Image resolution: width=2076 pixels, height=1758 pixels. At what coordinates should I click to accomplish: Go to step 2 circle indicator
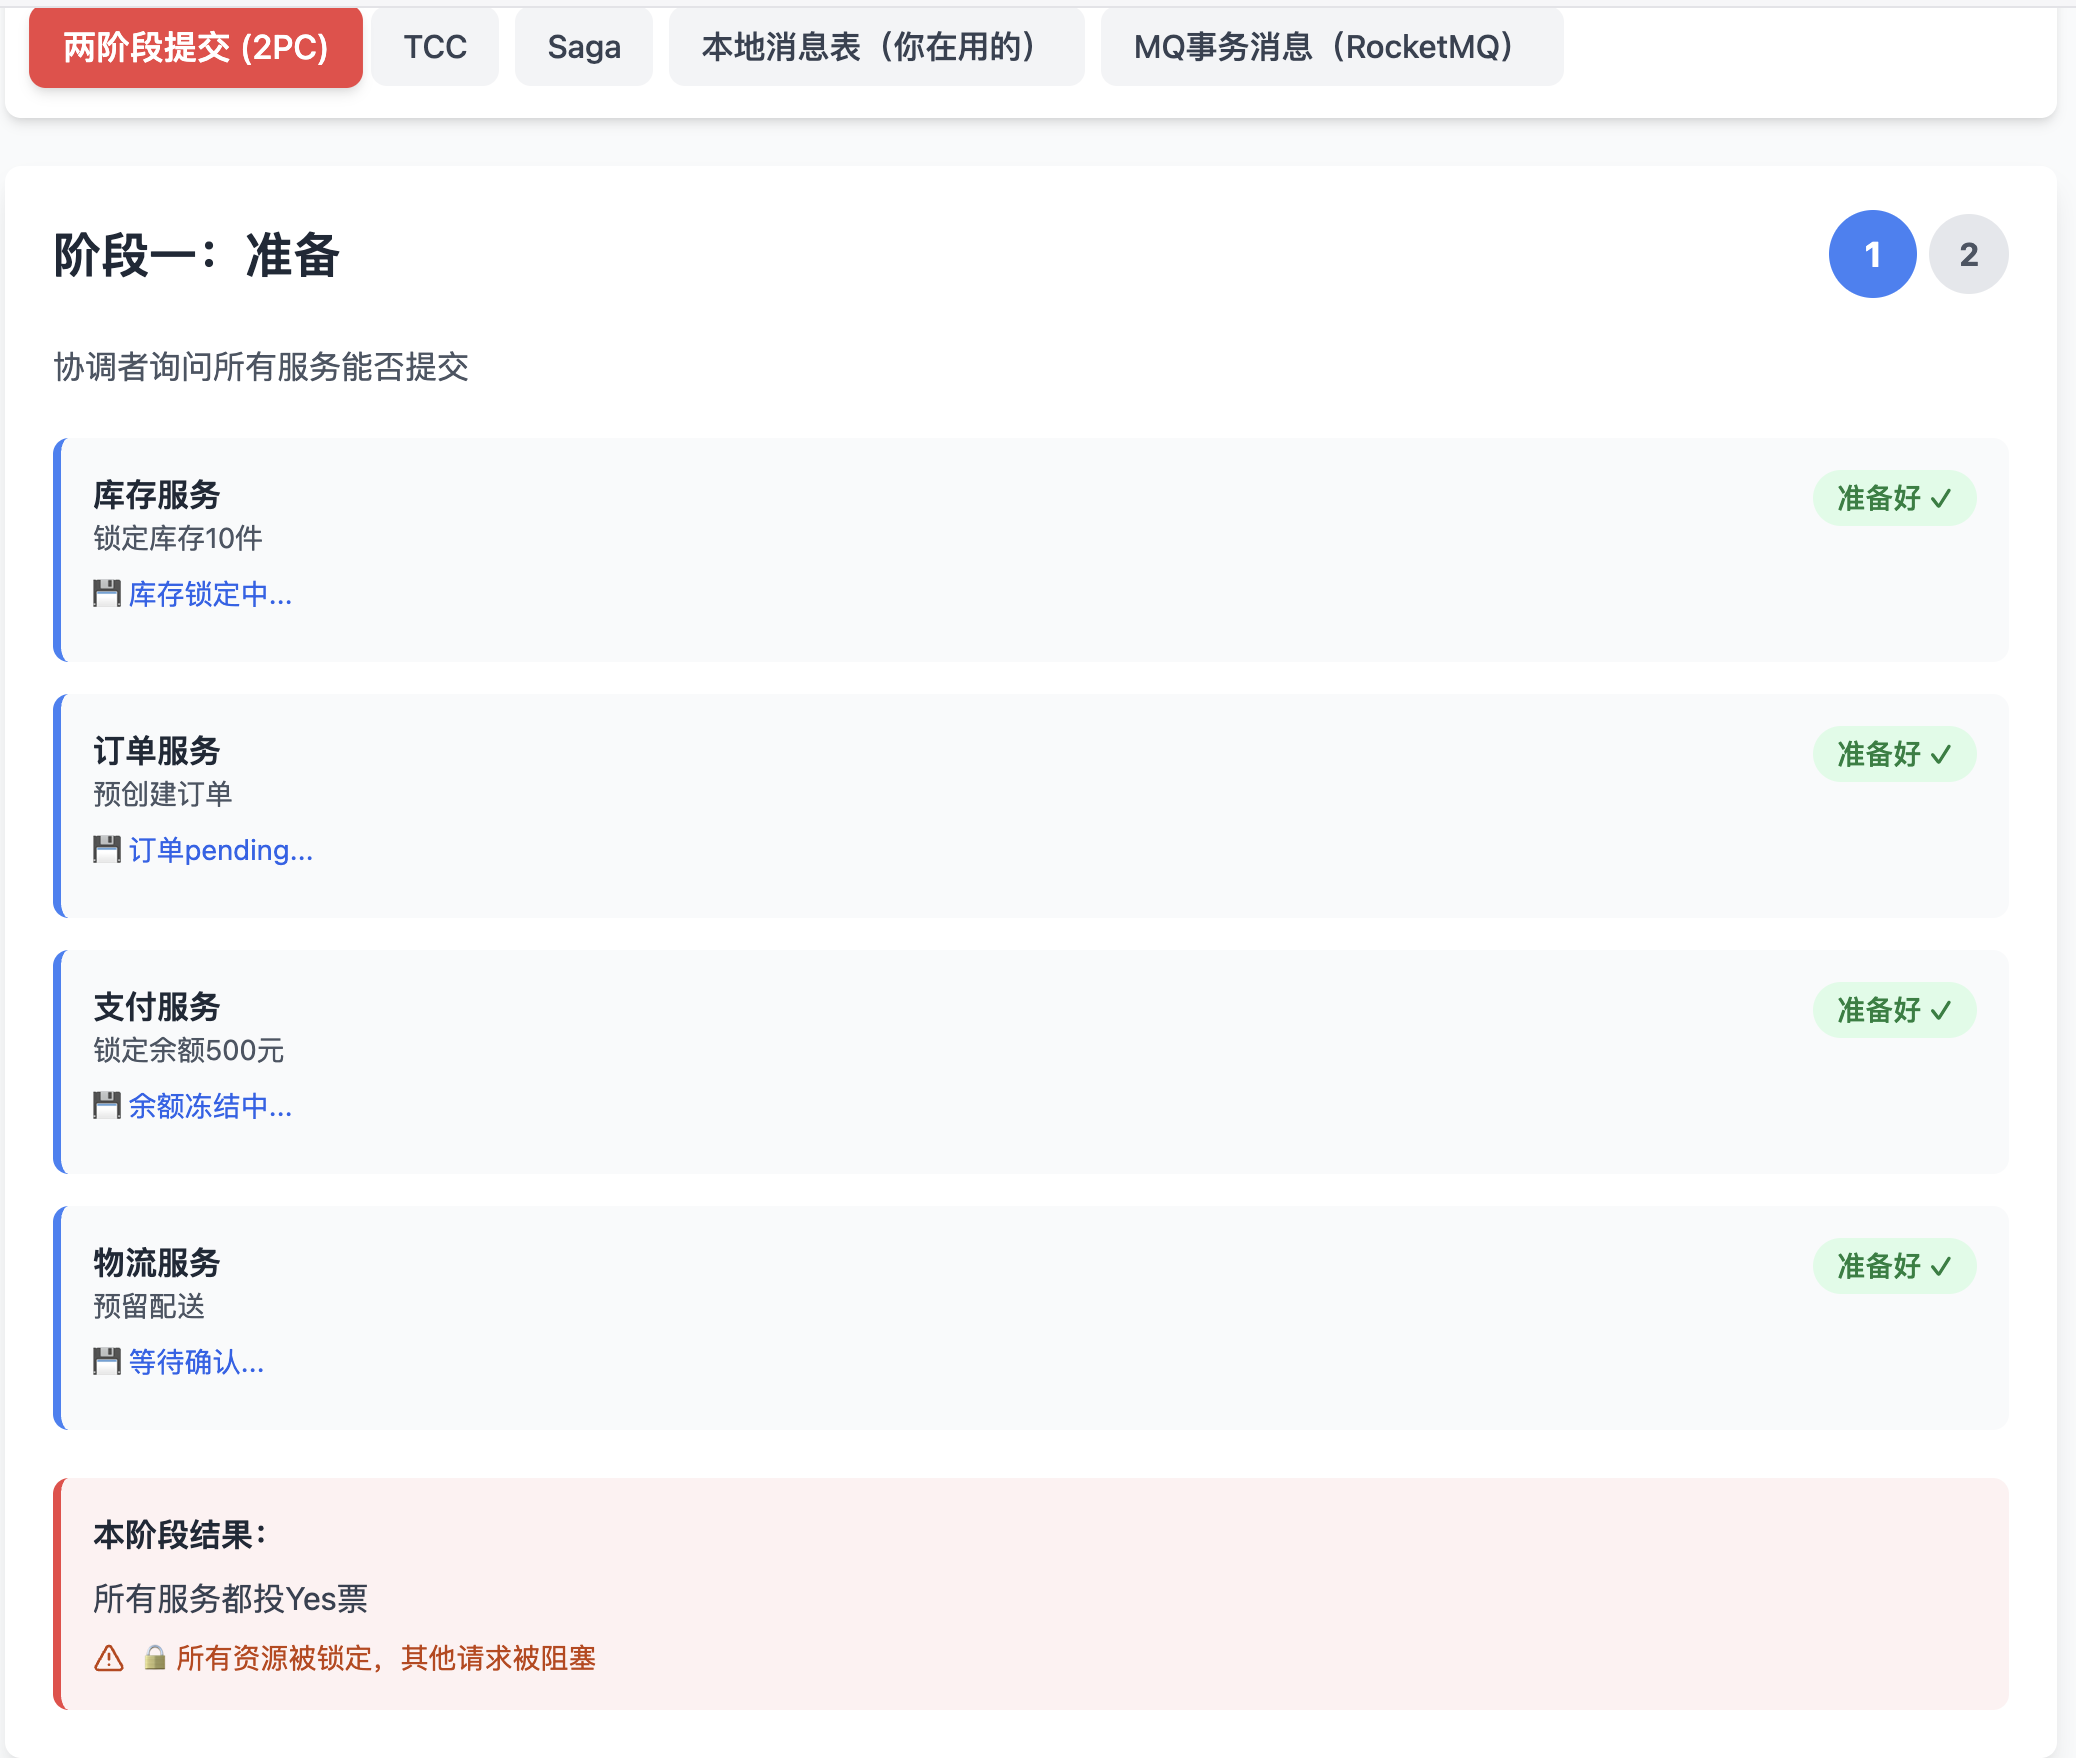coord(1968,254)
